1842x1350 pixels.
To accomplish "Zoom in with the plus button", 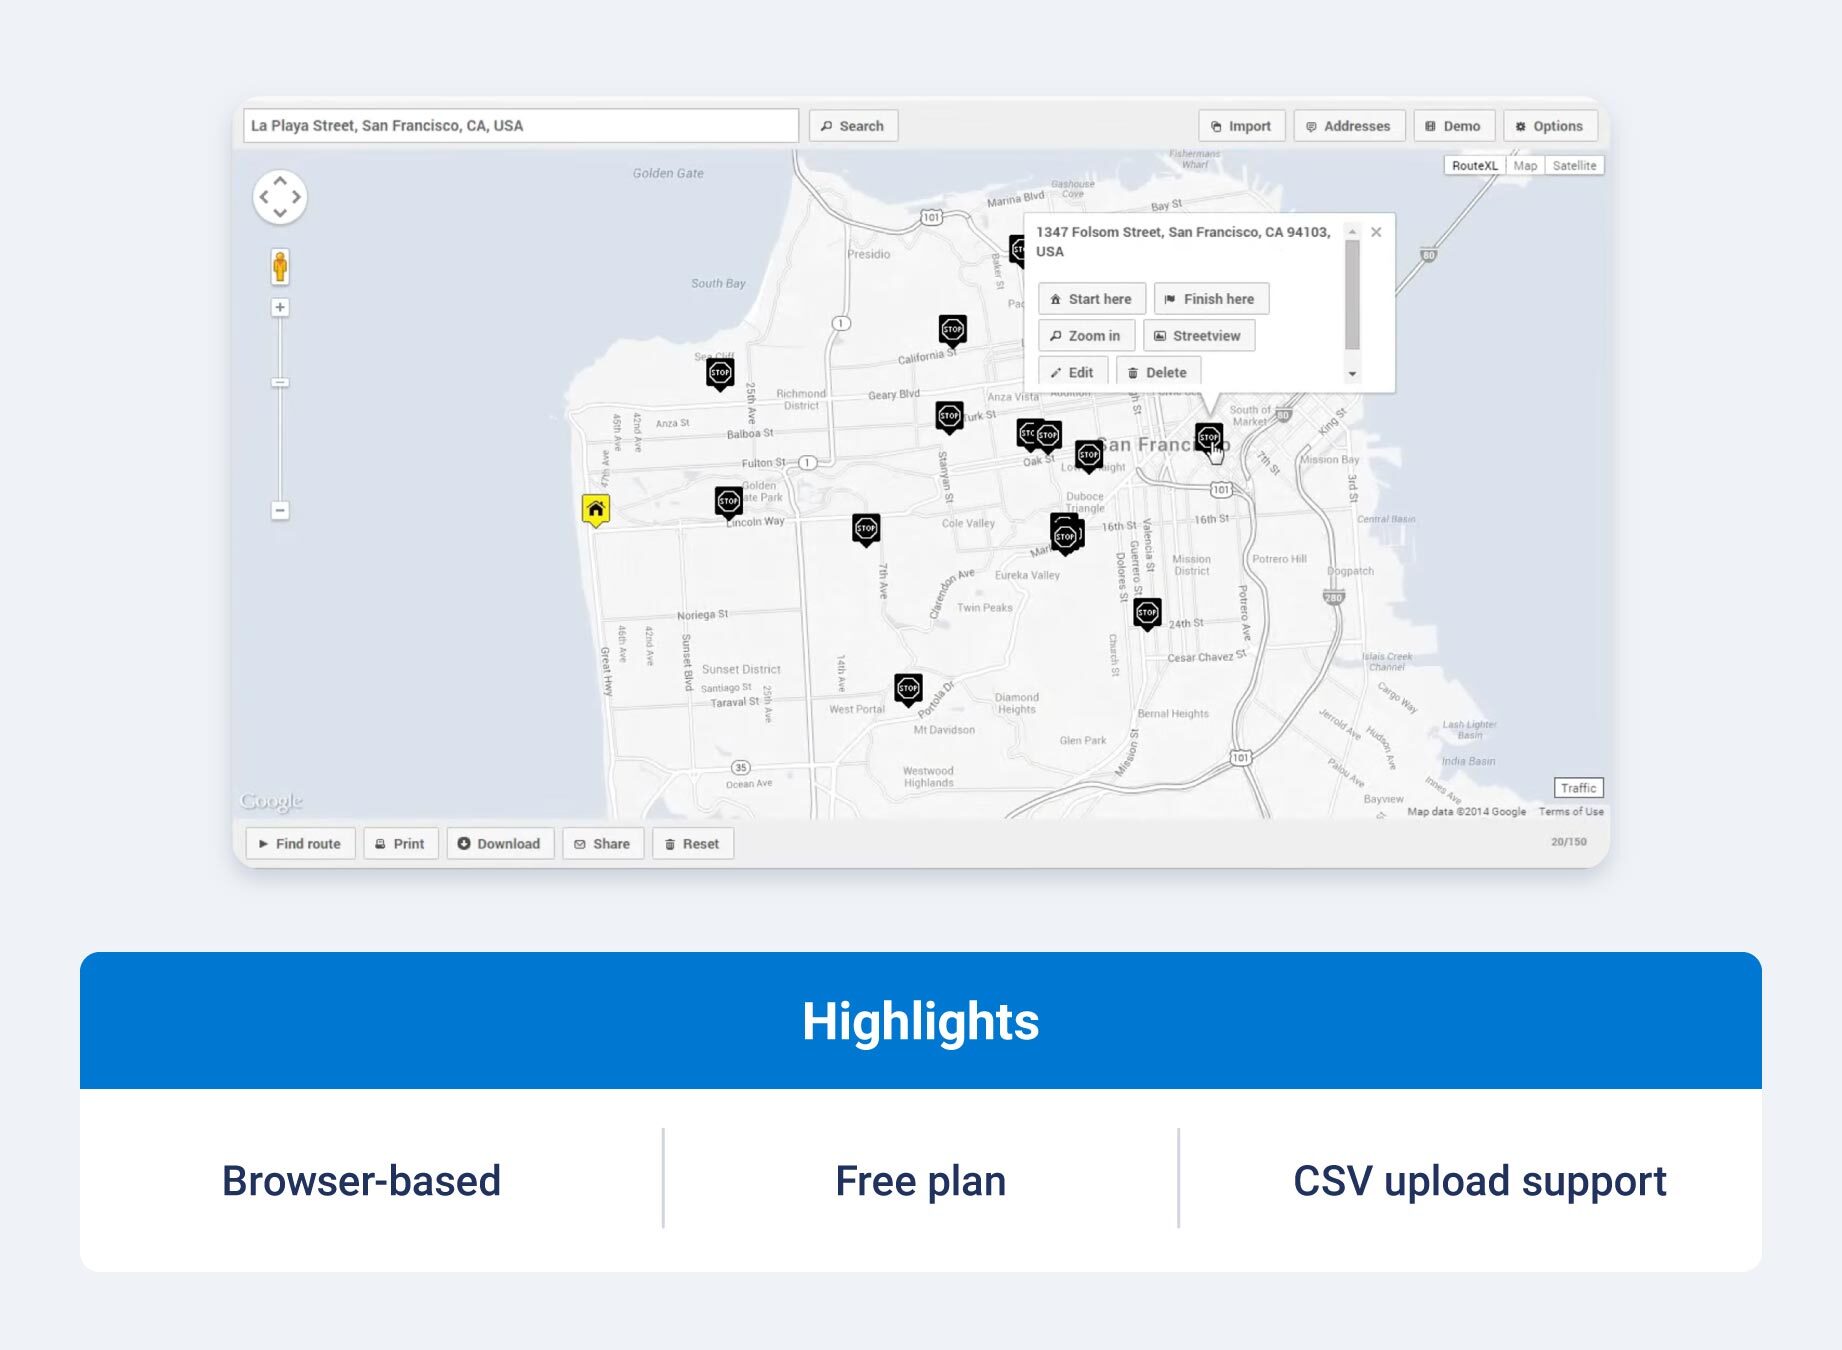I will [280, 308].
